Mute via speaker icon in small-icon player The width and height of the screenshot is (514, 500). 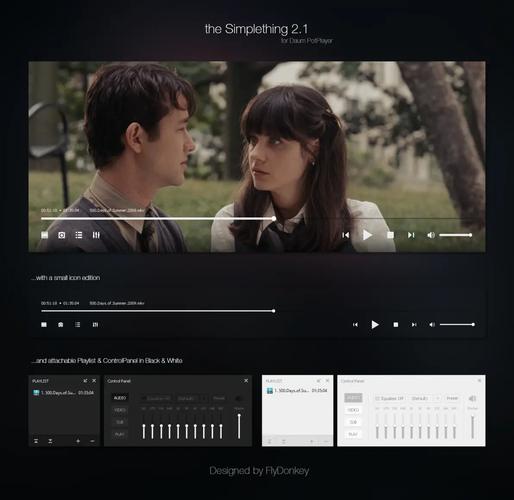coord(432,325)
